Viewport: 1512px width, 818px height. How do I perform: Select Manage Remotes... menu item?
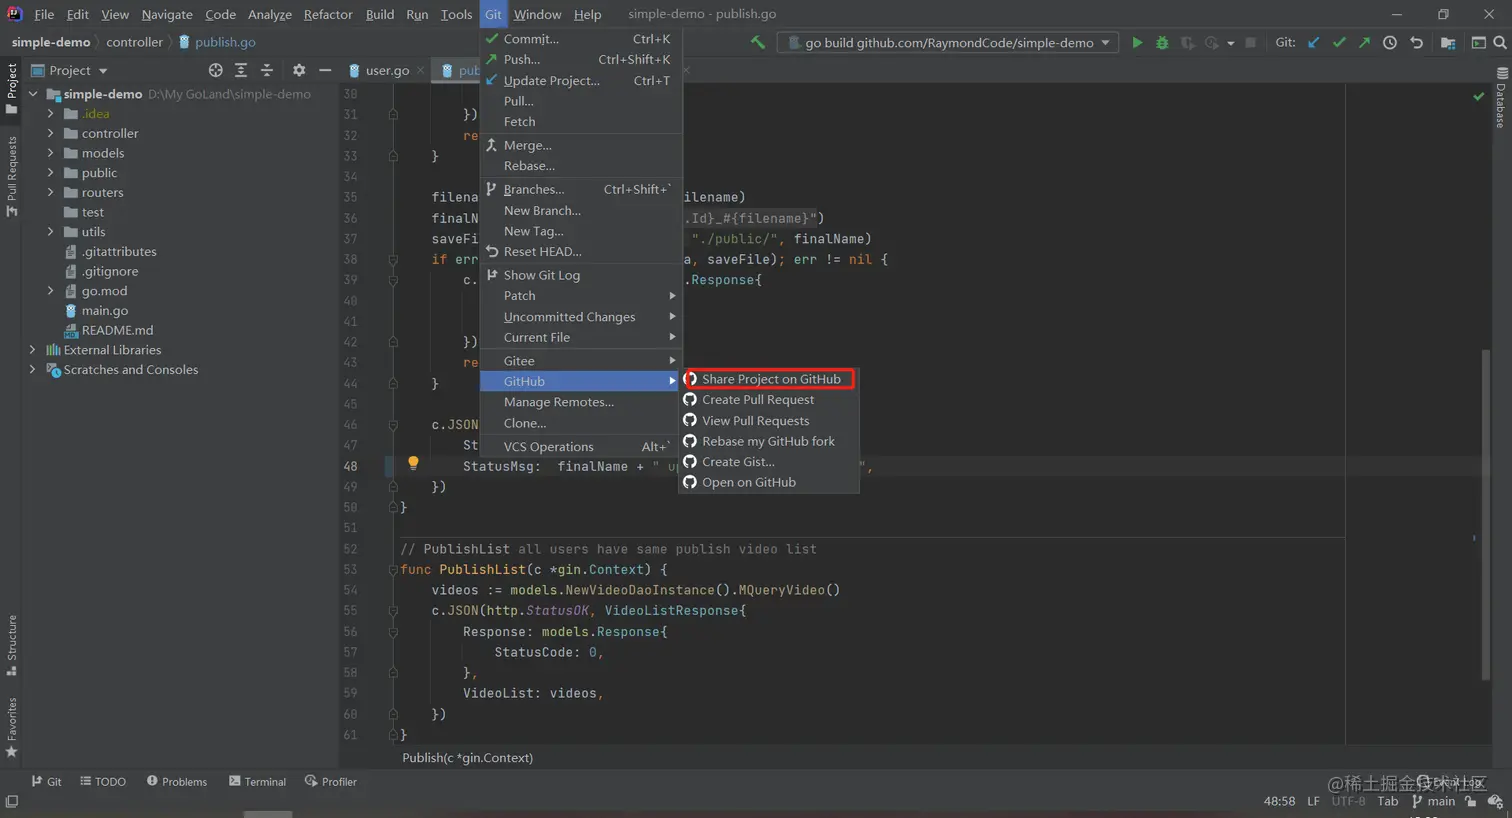pos(581,402)
